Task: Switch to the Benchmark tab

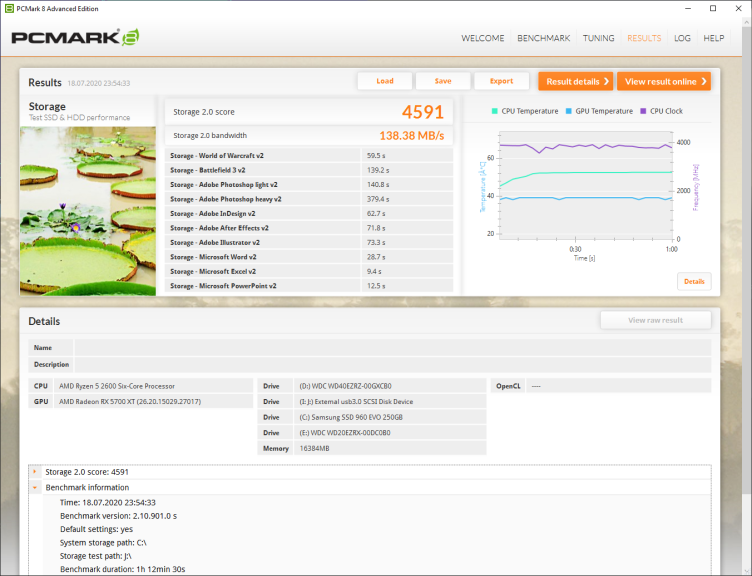Action: pos(543,38)
